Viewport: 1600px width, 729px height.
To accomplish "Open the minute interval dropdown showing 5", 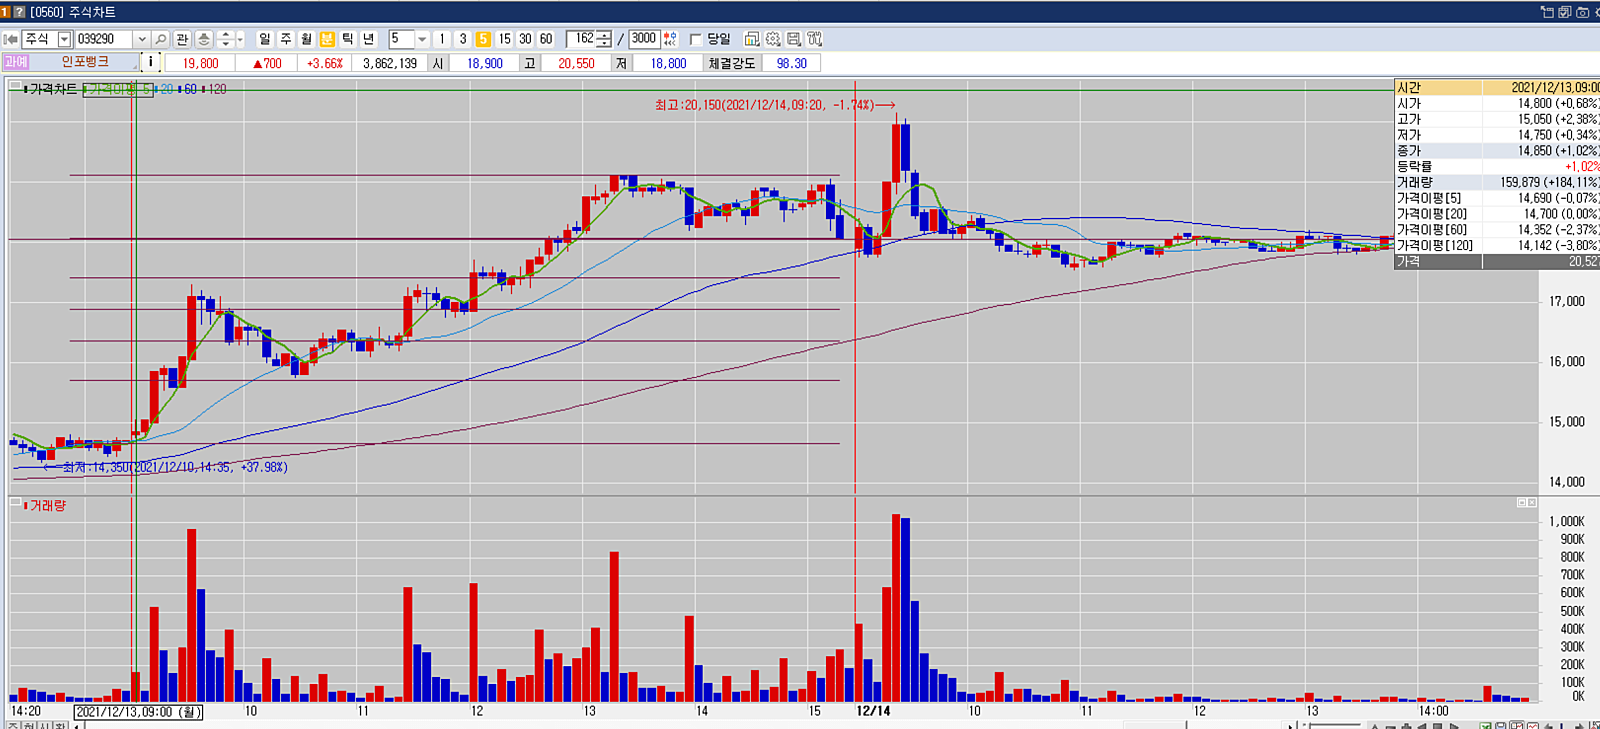I will [422, 39].
